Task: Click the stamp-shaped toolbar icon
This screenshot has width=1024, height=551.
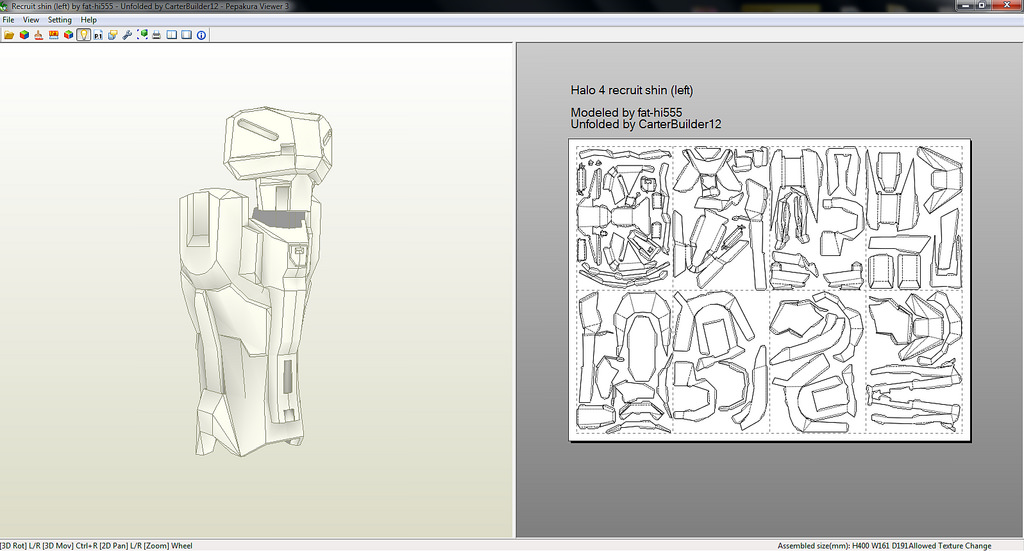Action: click(x=39, y=35)
